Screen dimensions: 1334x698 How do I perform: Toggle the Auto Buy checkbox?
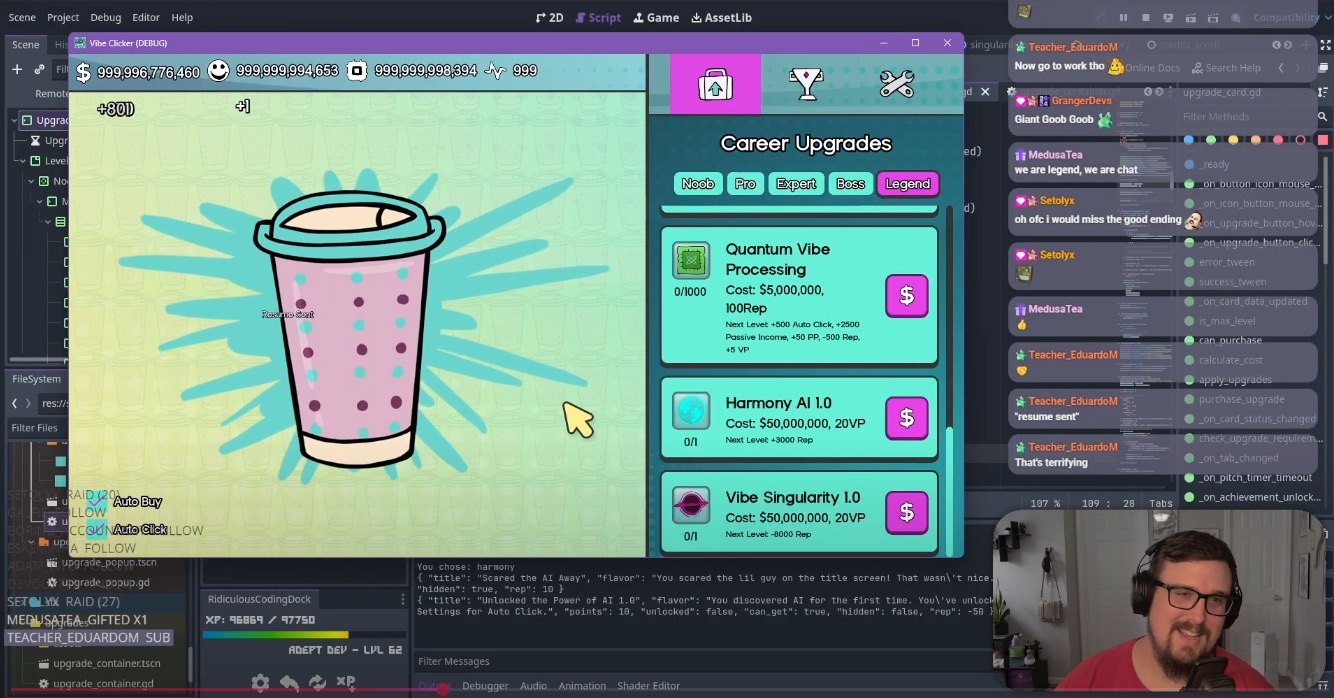click(96, 501)
